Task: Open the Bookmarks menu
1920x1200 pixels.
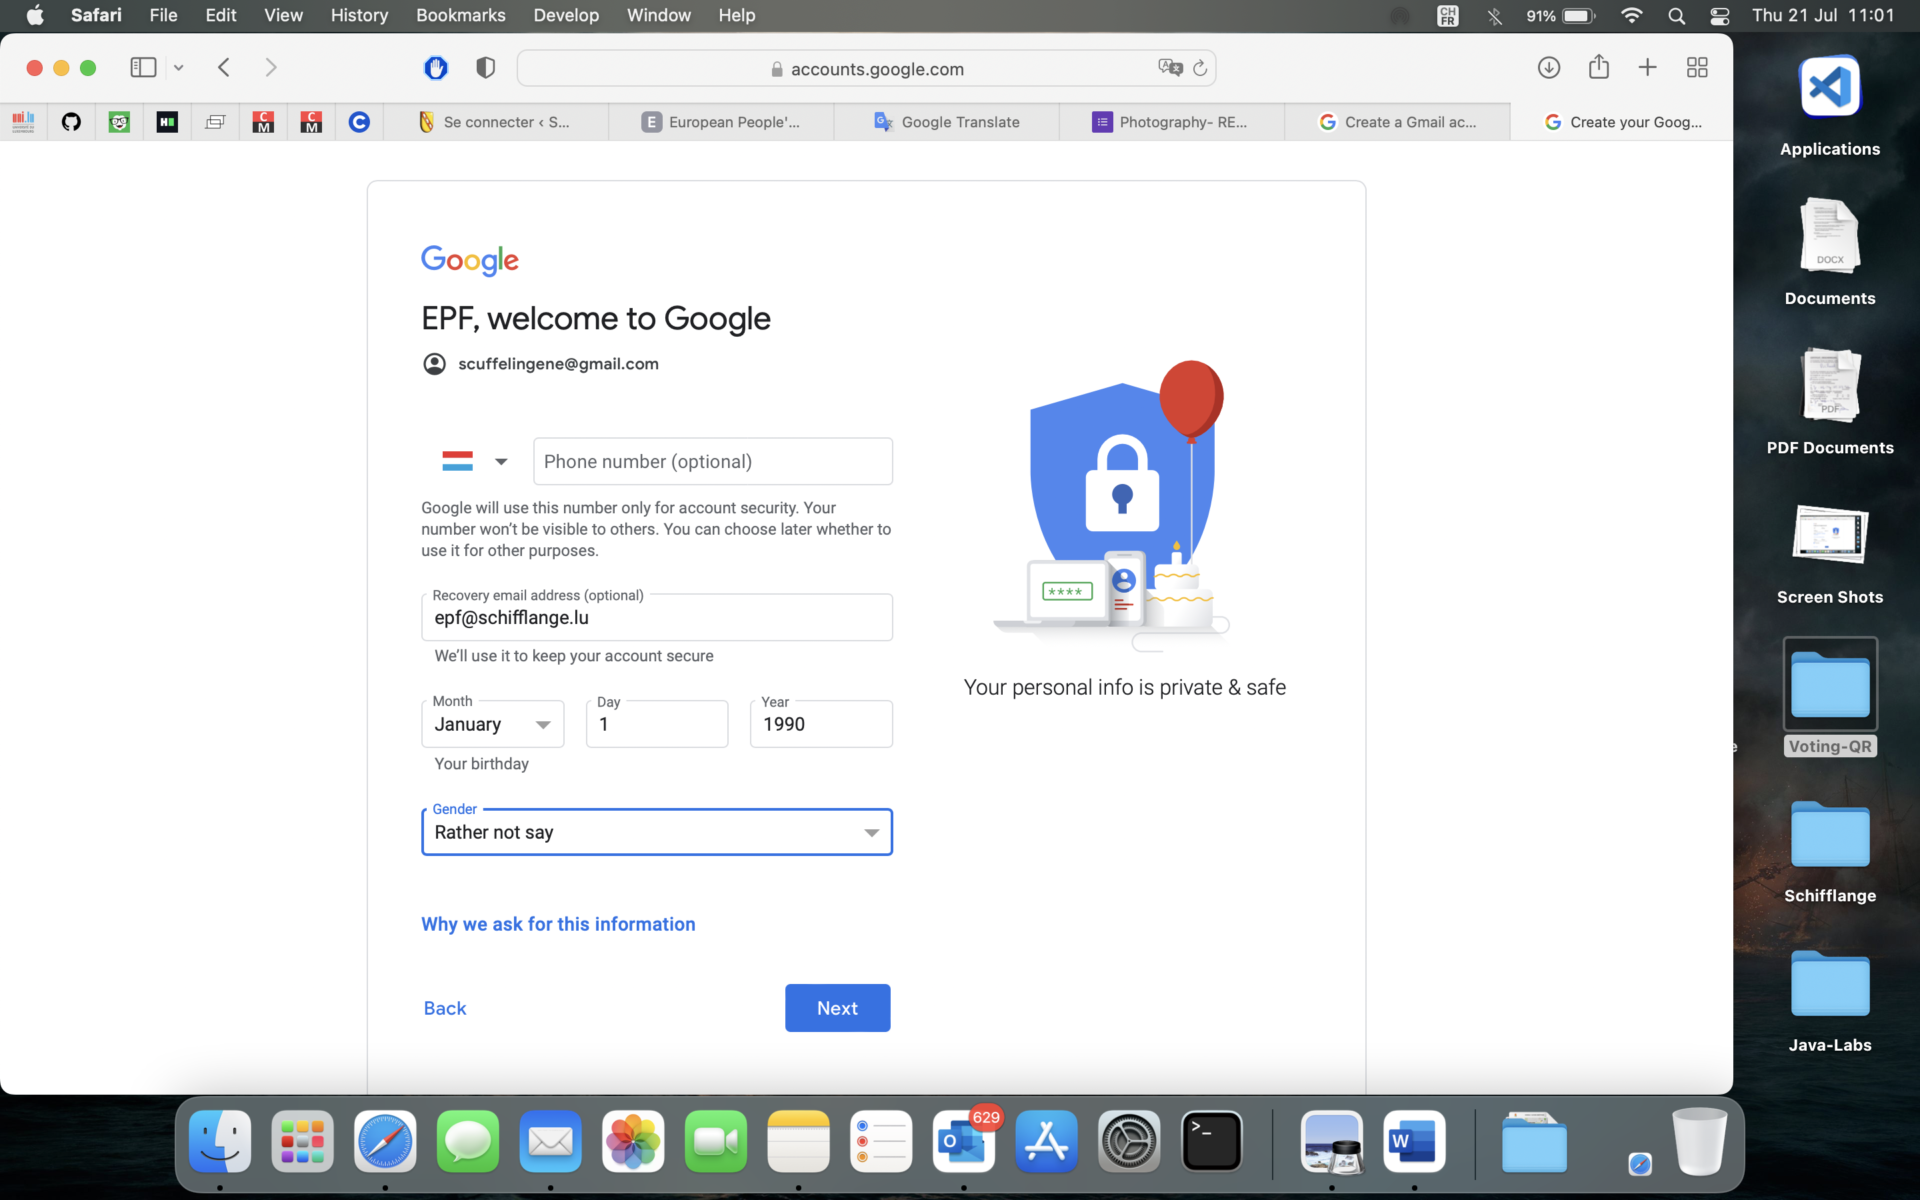Action: coord(460,15)
